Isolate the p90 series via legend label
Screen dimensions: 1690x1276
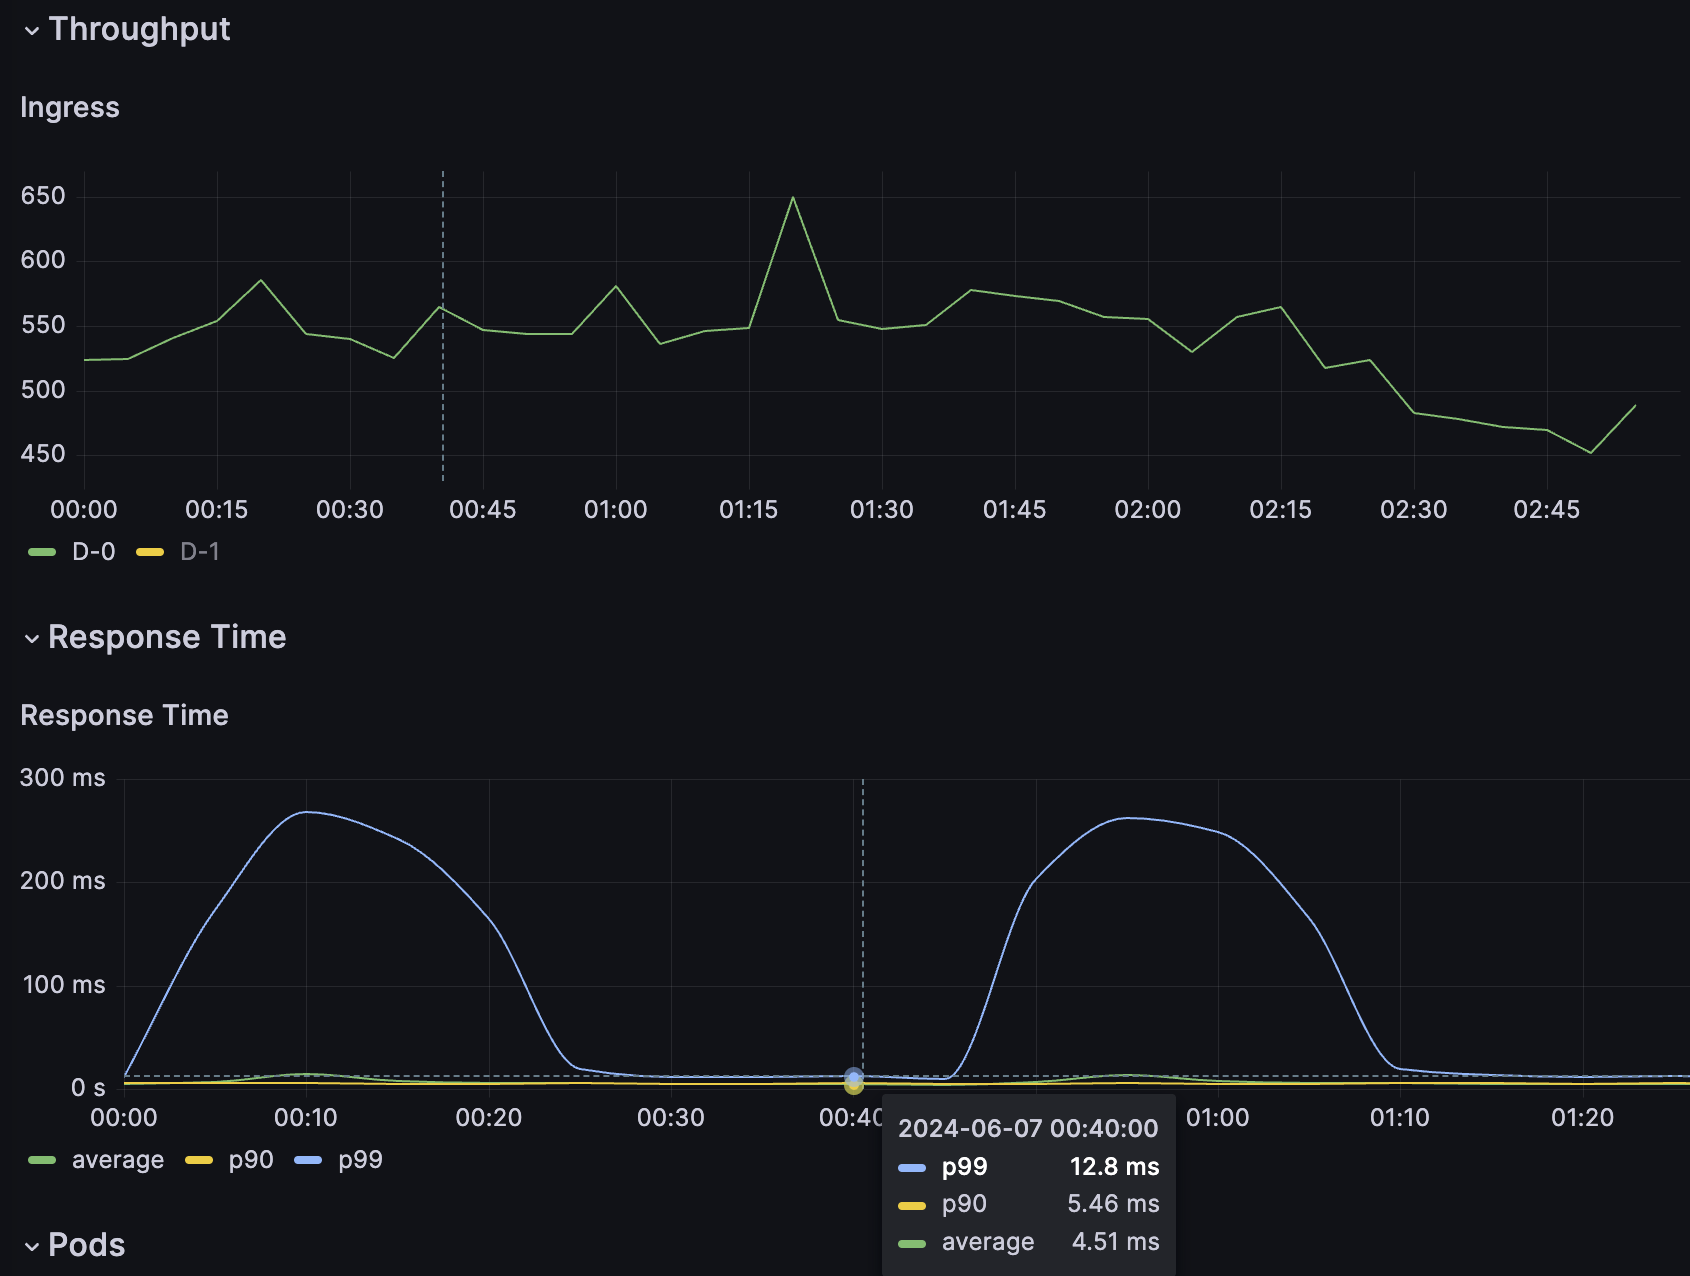click(251, 1160)
